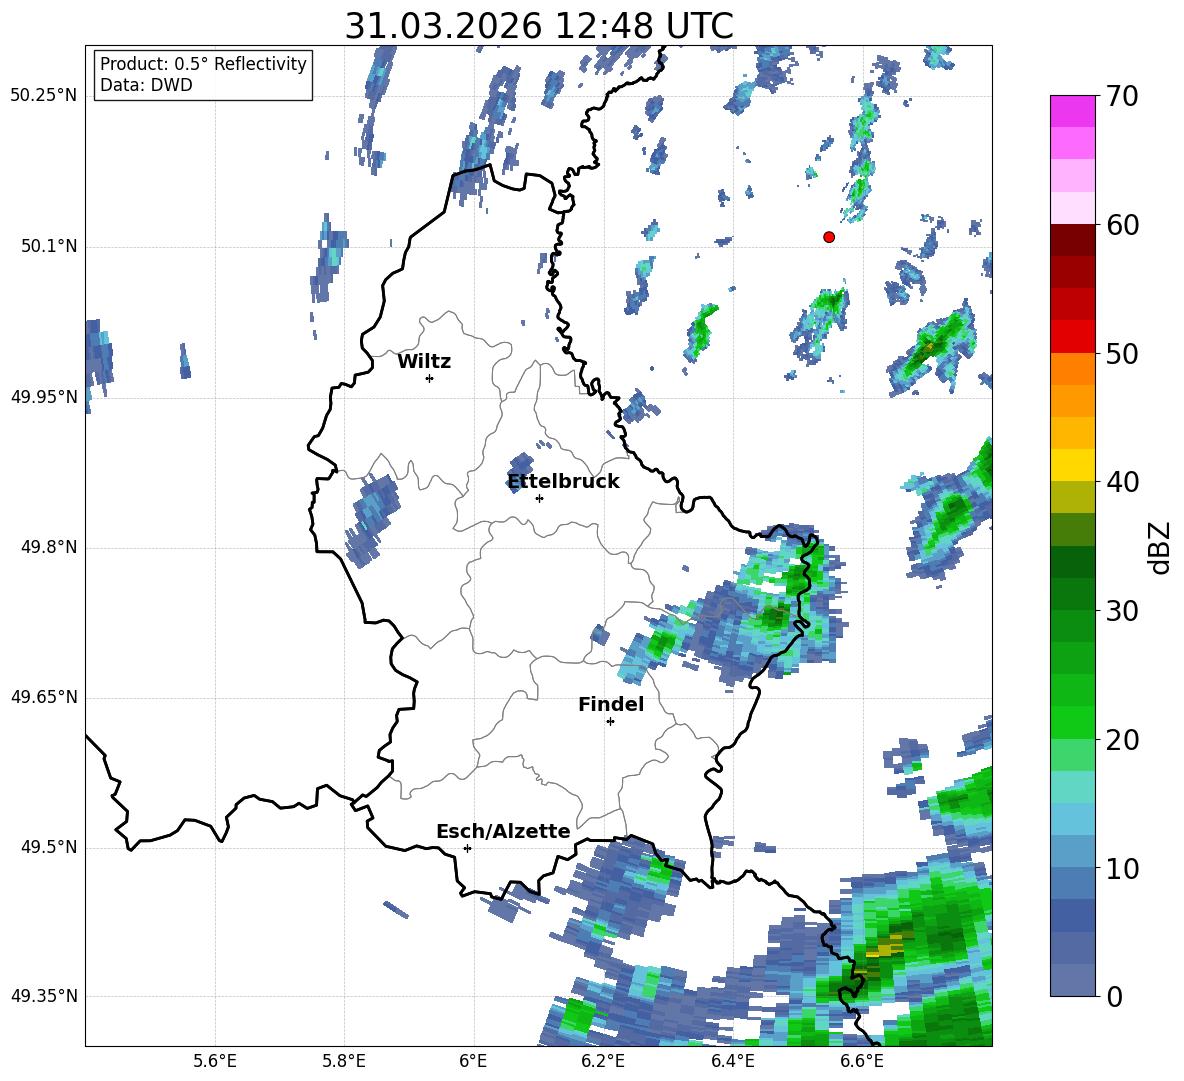Click the 6.6°E longitude label
This screenshot has width=1184, height=1081.
[862, 1061]
